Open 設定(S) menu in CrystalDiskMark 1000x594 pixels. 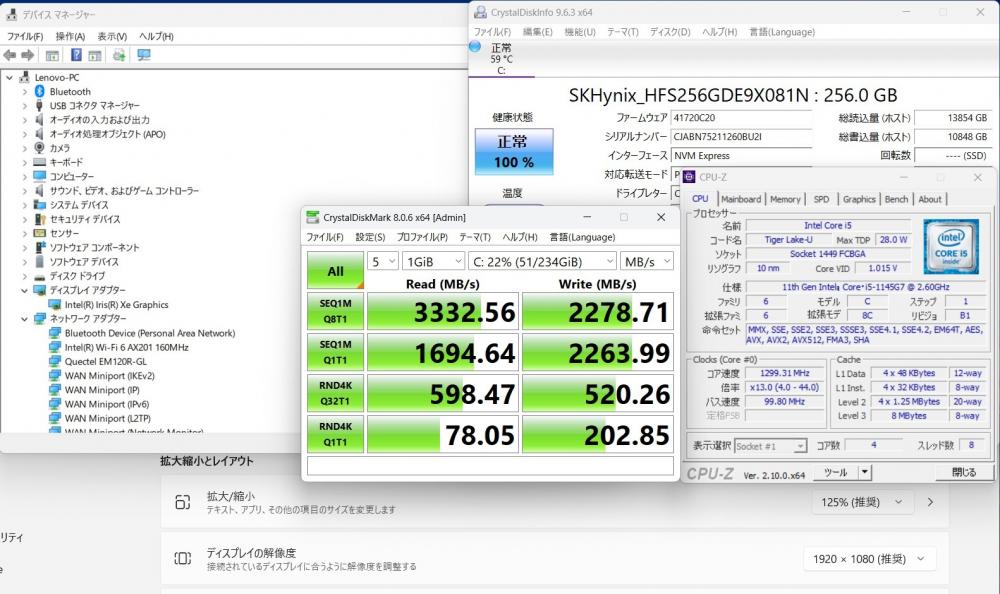(x=370, y=237)
